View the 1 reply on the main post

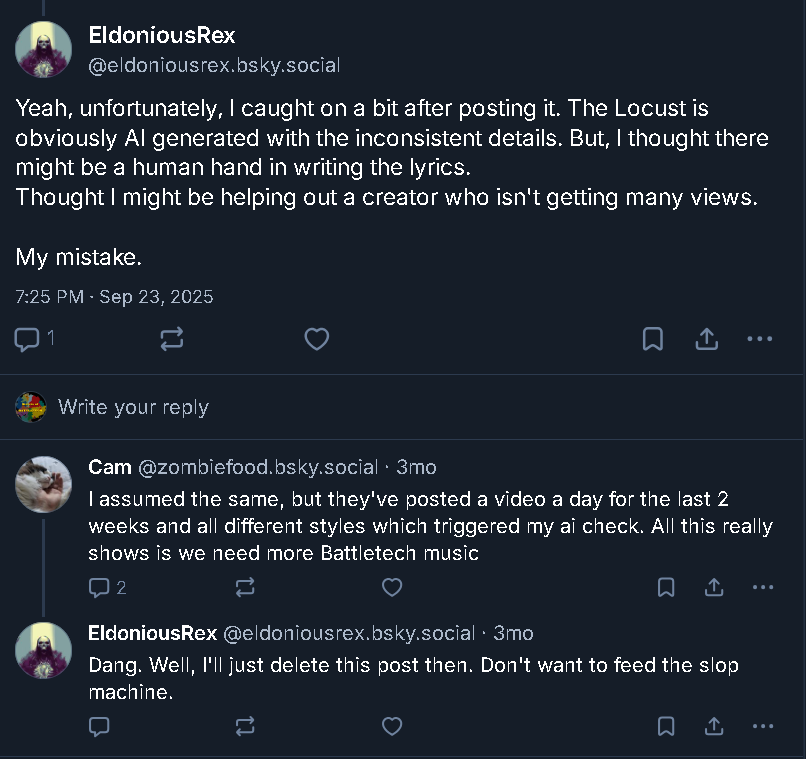pyautogui.click(x=33, y=339)
